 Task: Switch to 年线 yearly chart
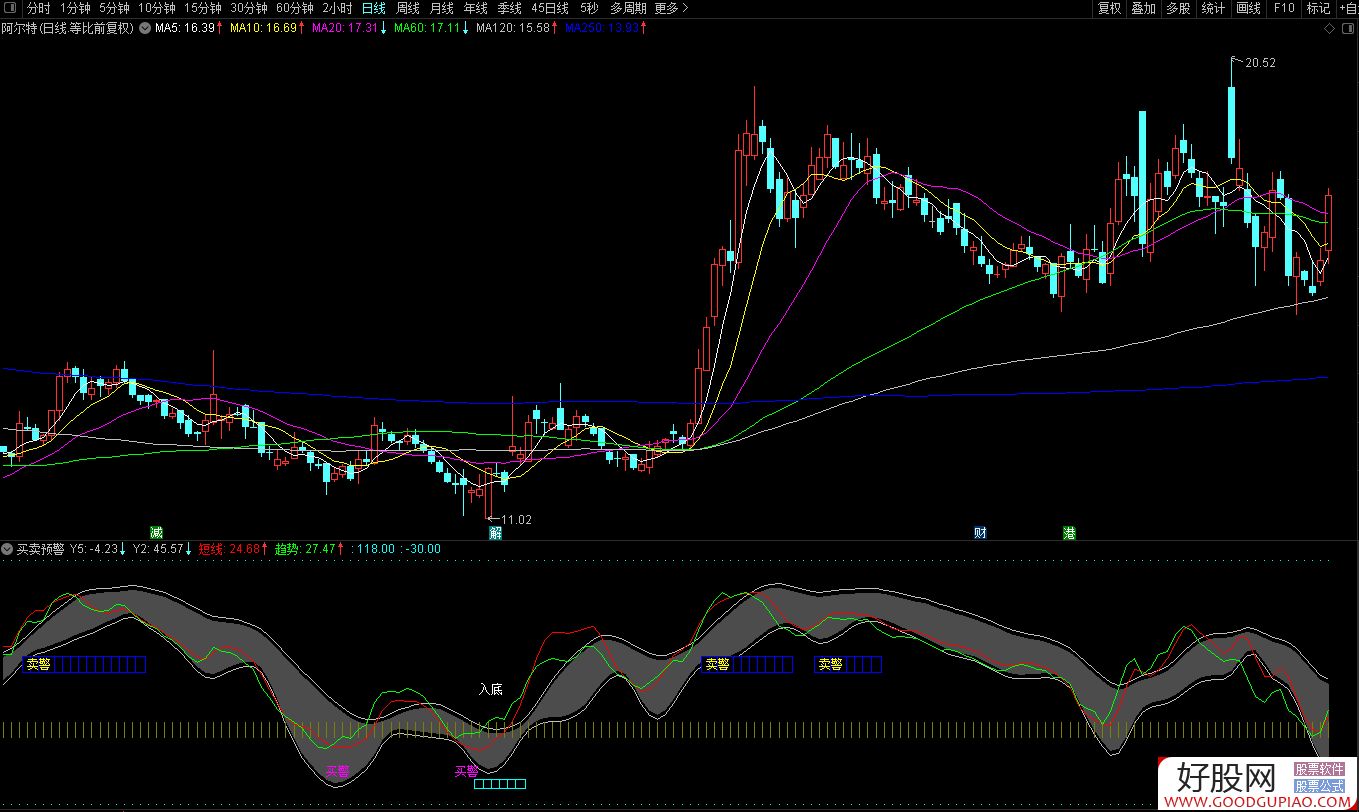(475, 8)
